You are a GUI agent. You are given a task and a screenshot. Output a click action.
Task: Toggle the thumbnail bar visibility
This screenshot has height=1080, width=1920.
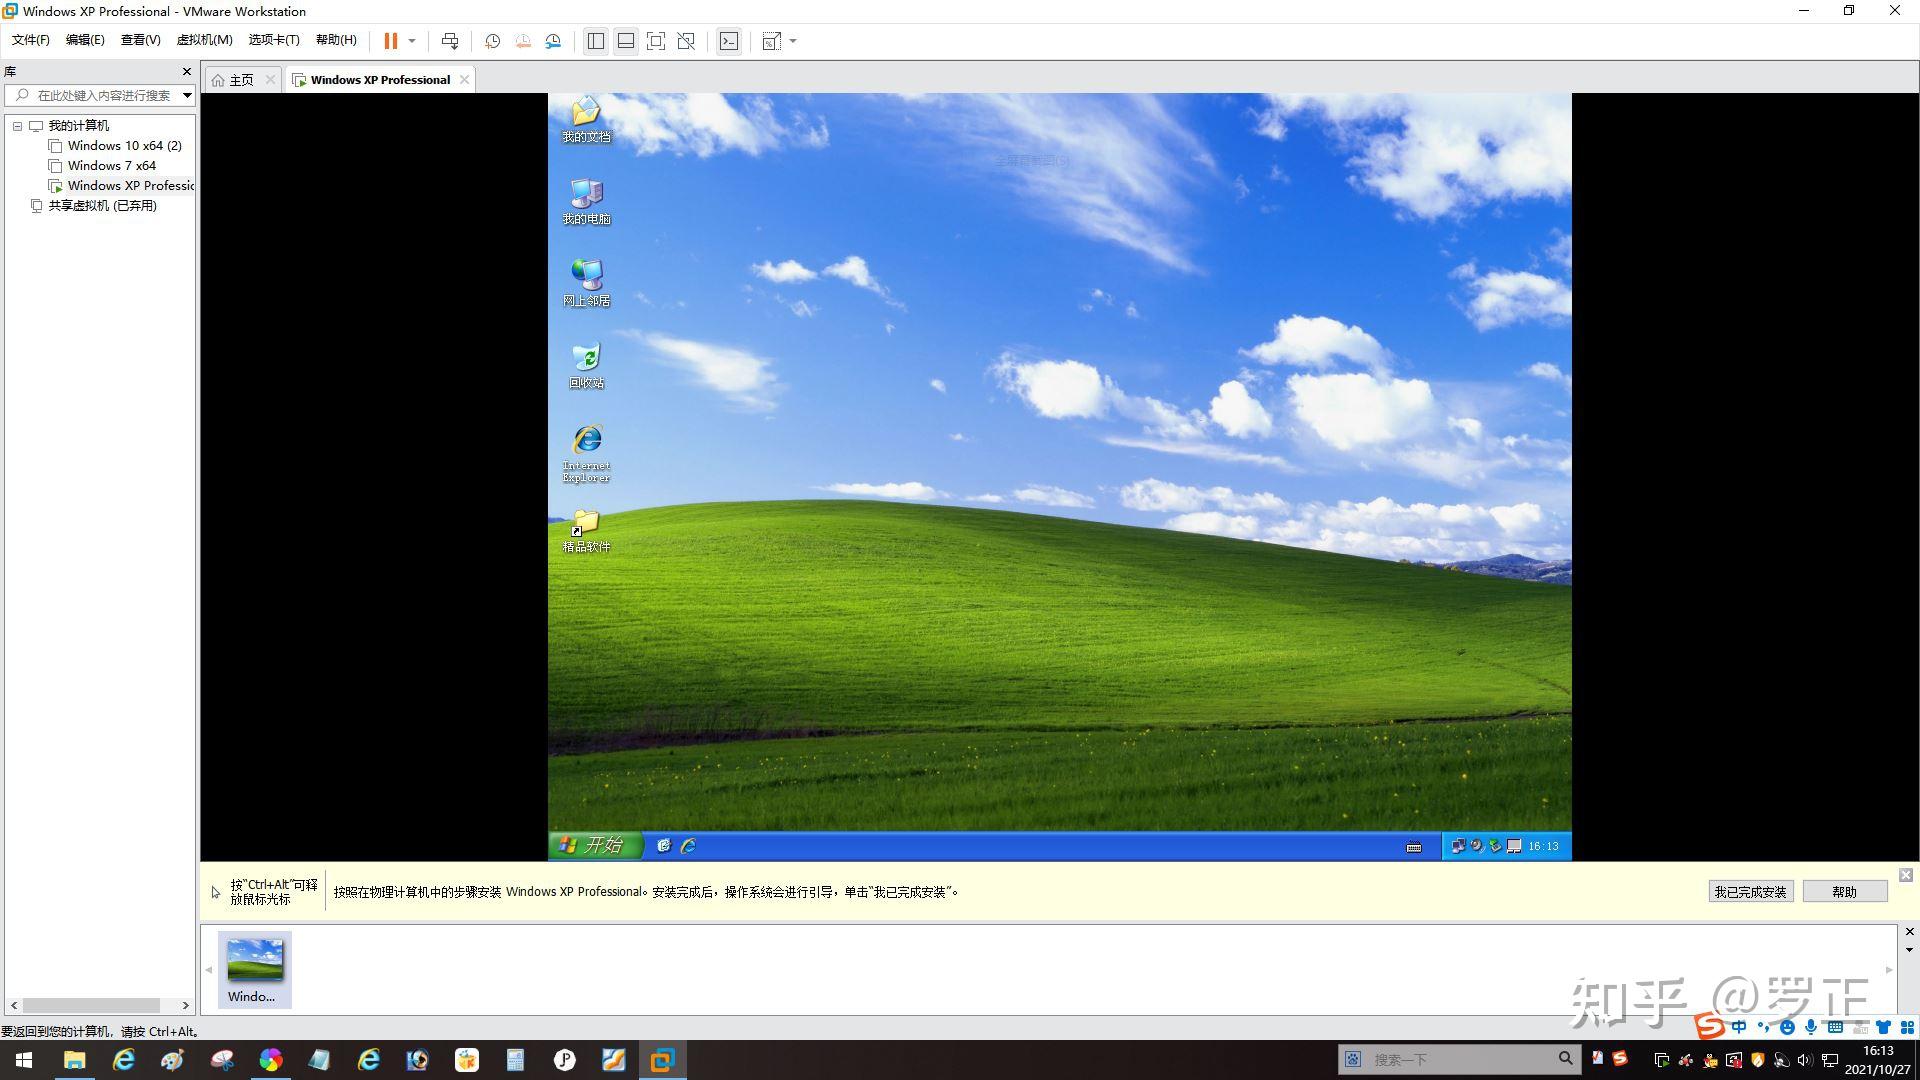click(x=625, y=41)
